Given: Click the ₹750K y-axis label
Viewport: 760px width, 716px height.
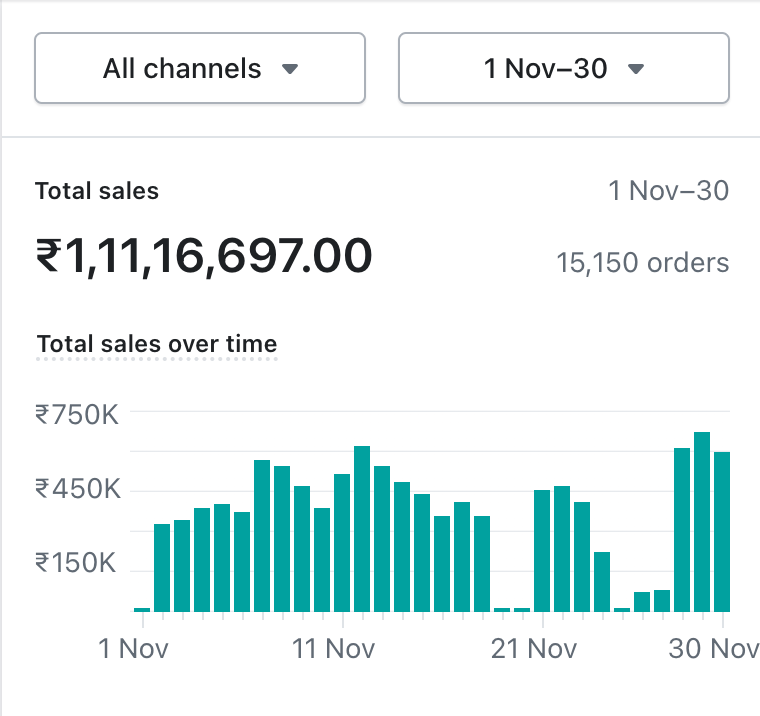Looking at the screenshot, I should click(77, 414).
